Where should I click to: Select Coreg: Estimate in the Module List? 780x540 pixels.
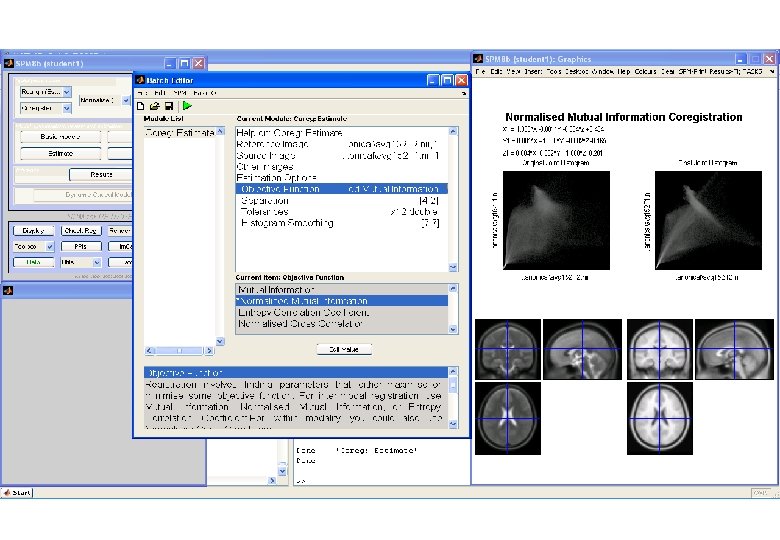tap(180, 133)
